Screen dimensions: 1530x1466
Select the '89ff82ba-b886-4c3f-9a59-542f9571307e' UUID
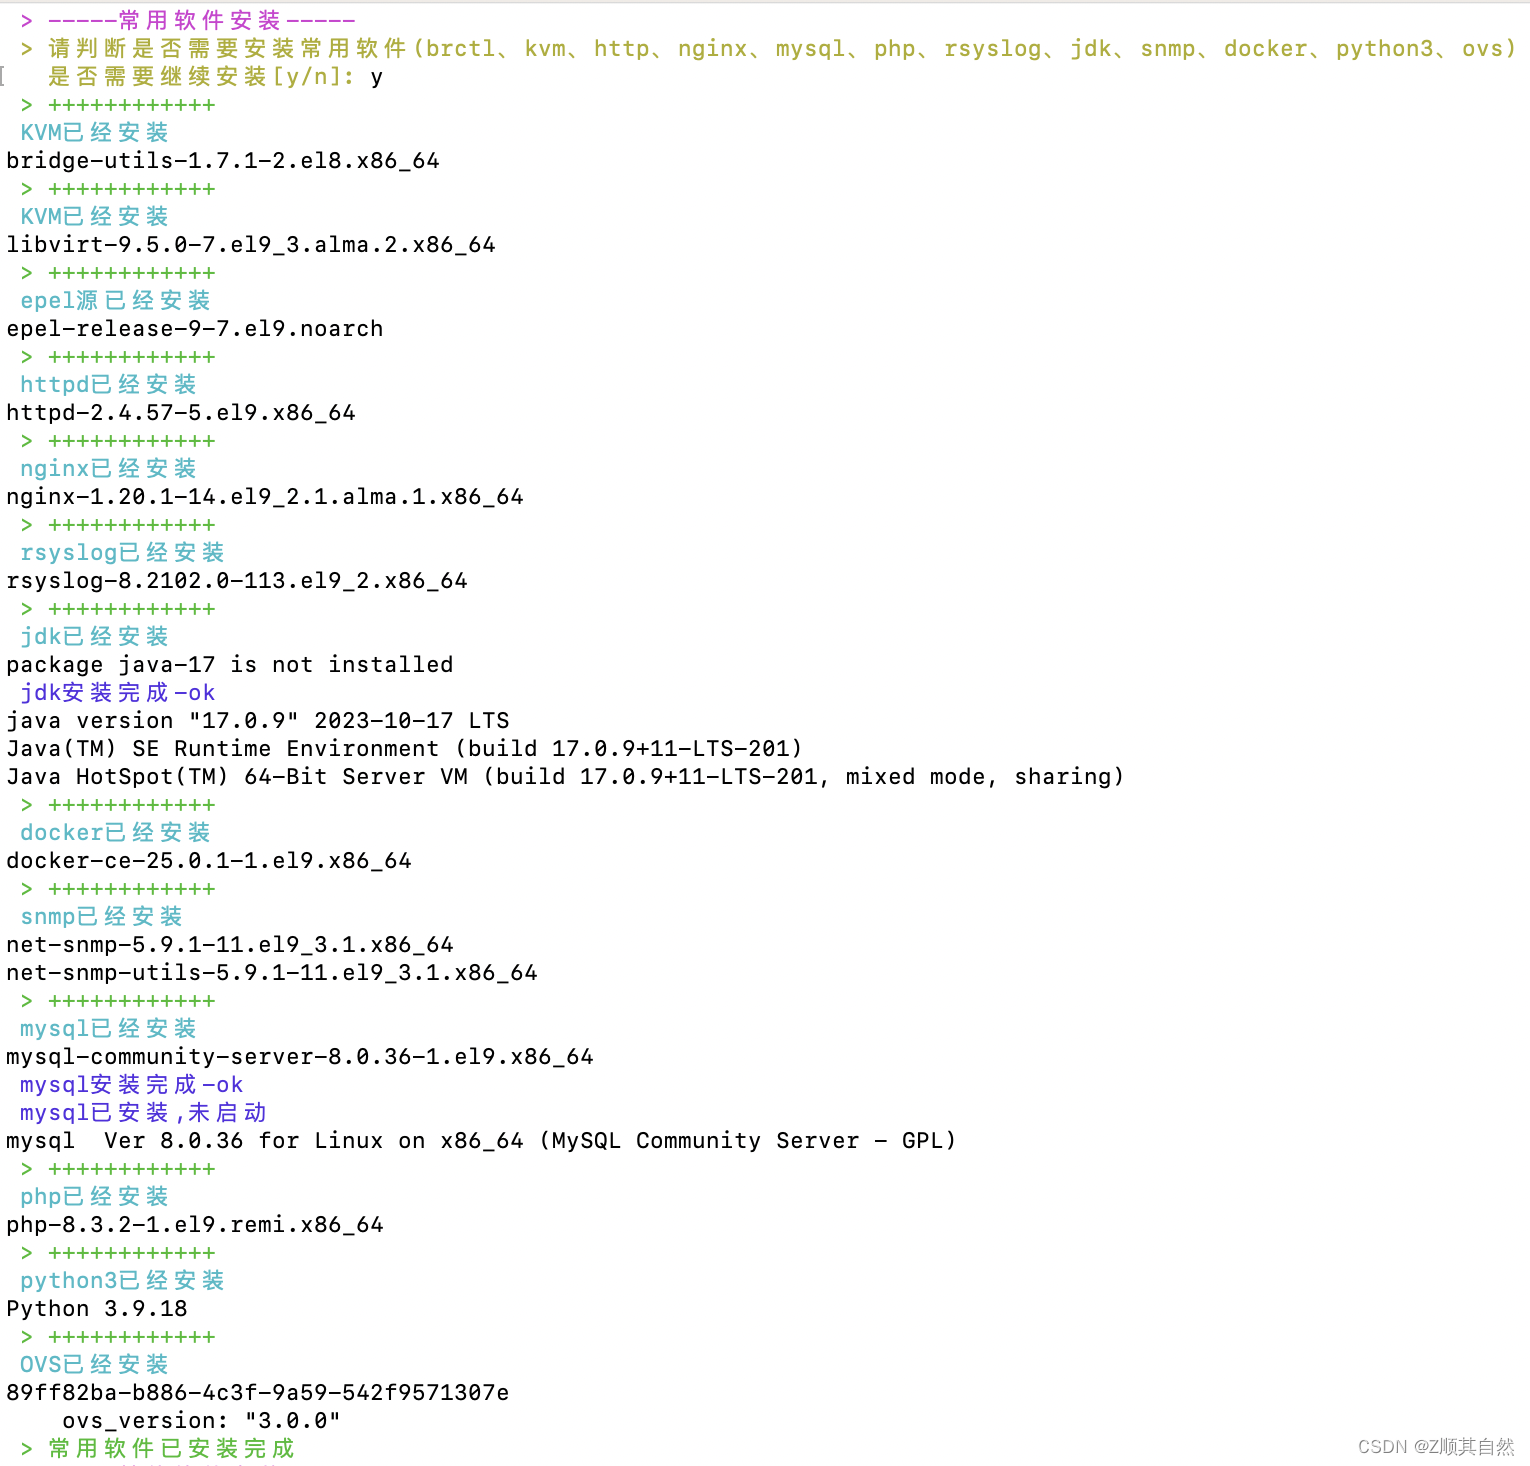(x=258, y=1393)
